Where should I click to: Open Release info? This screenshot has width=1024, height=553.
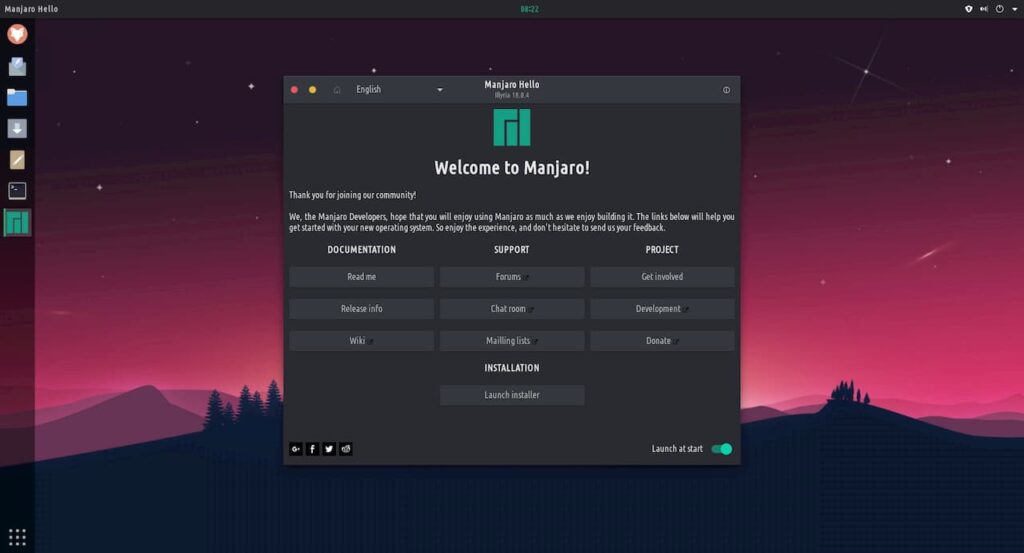click(361, 309)
